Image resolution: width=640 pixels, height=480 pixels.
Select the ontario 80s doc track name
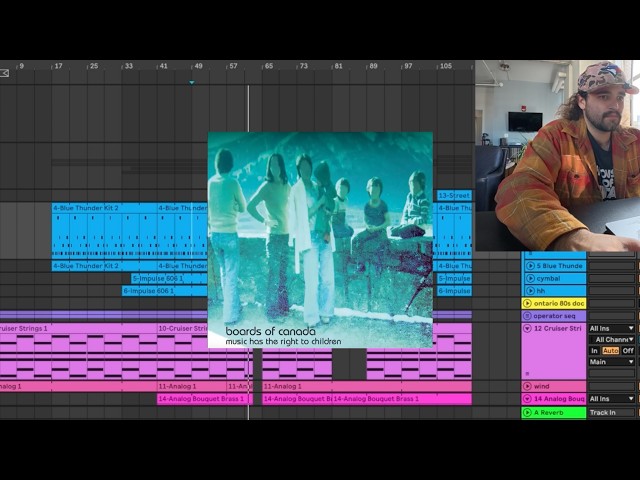(559, 303)
